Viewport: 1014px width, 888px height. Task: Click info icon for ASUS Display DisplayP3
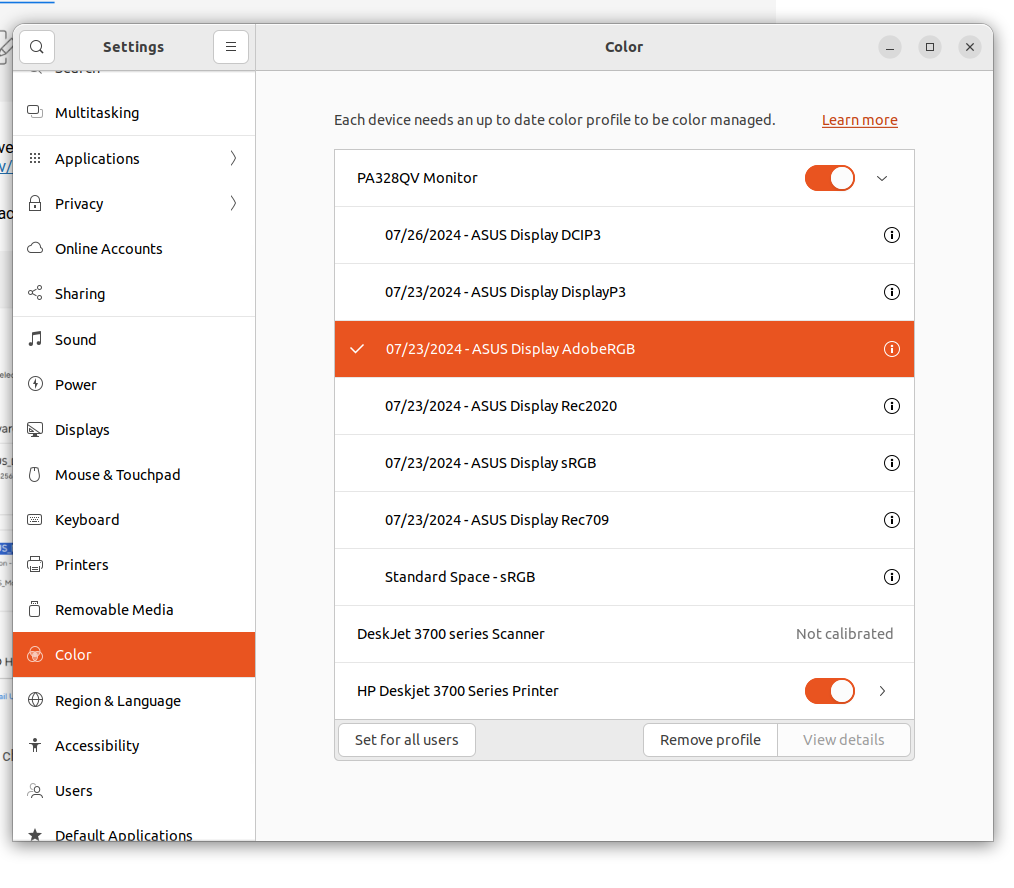click(892, 292)
